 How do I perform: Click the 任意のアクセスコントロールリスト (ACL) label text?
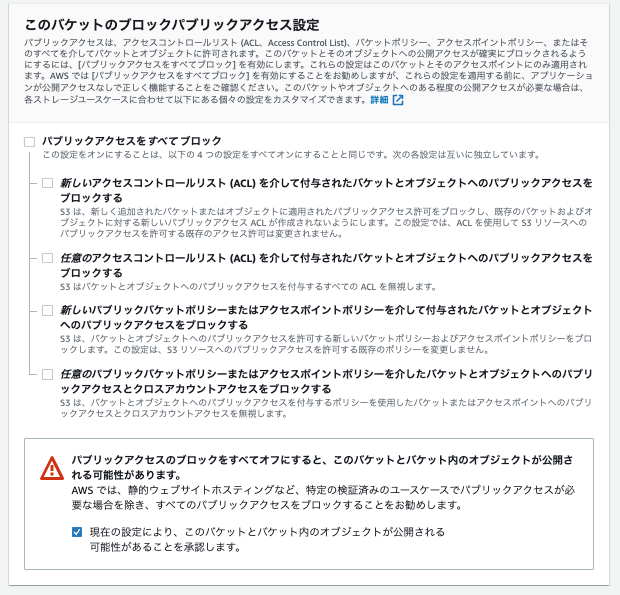(x=326, y=265)
